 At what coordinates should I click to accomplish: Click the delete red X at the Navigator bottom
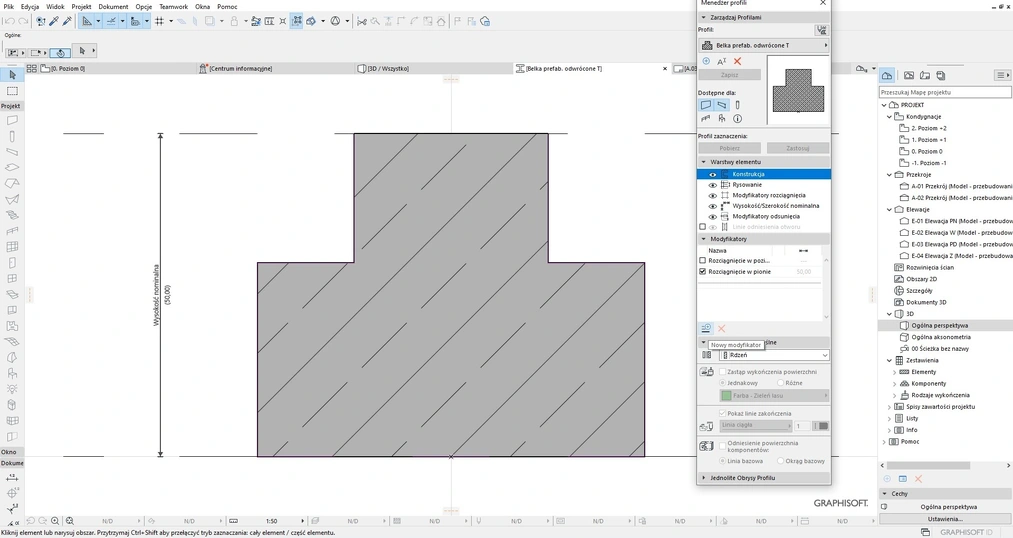click(x=918, y=479)
